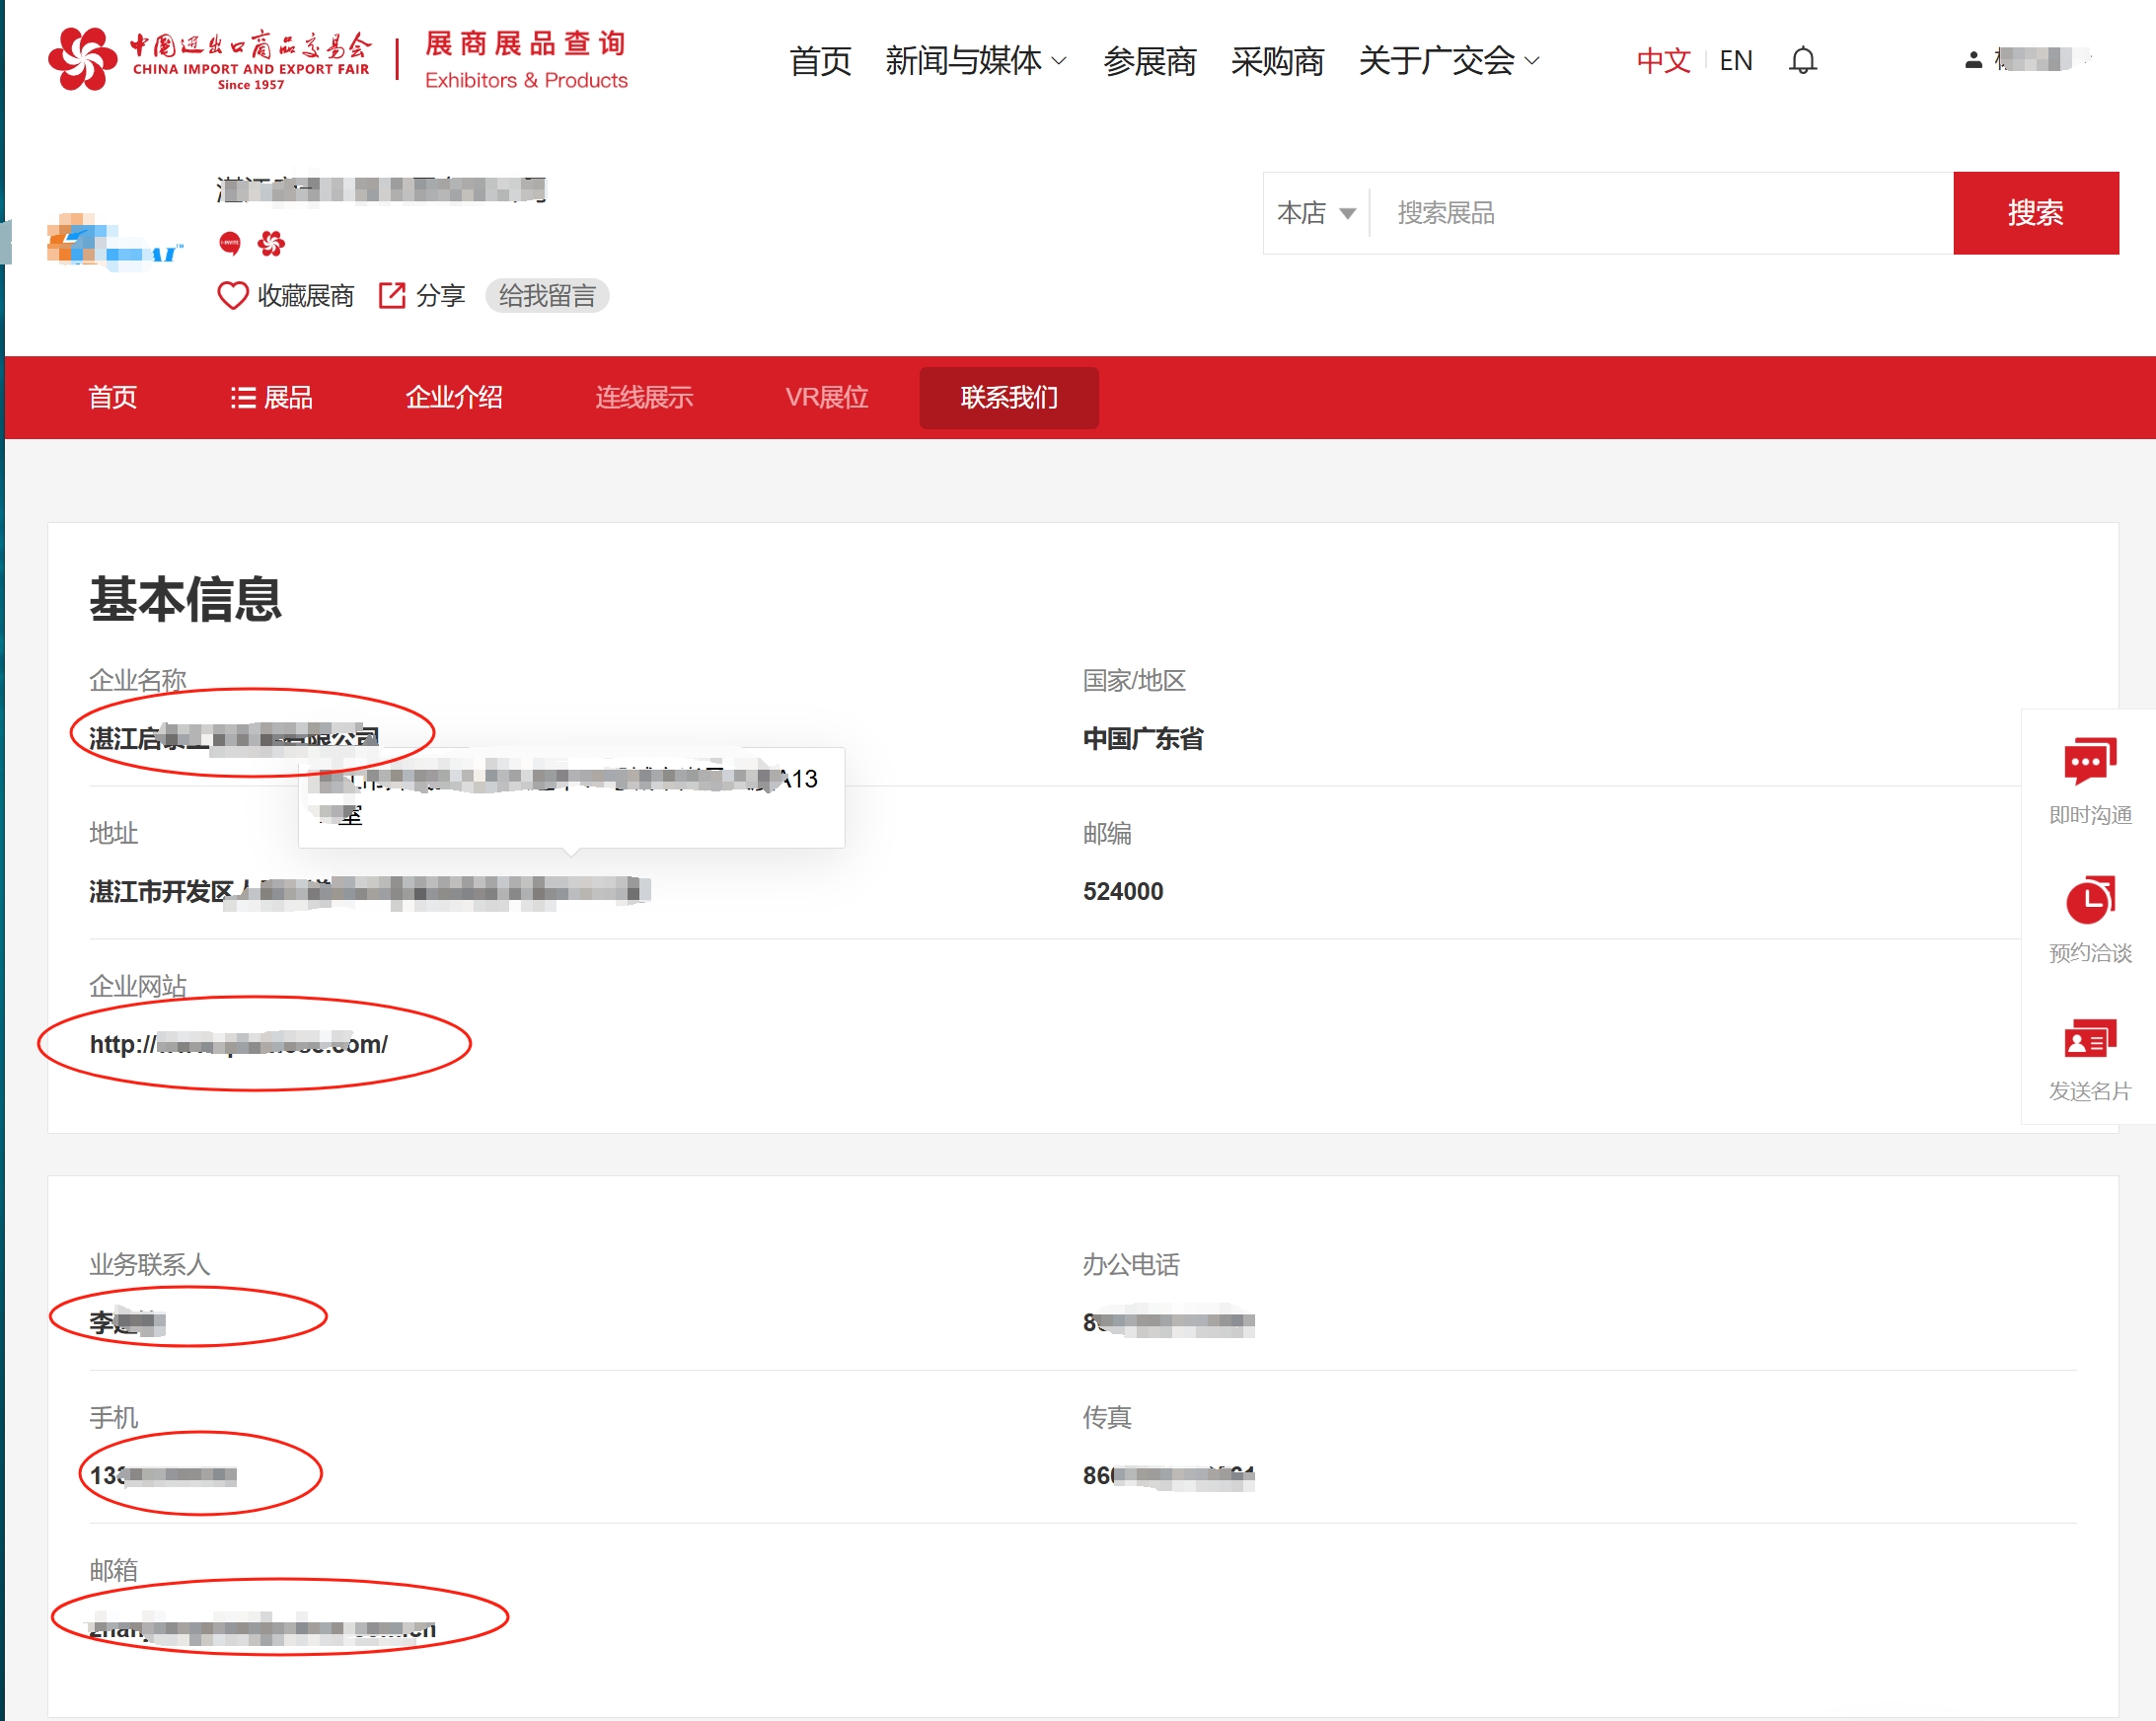Open the company website link

coord(239,1044)
